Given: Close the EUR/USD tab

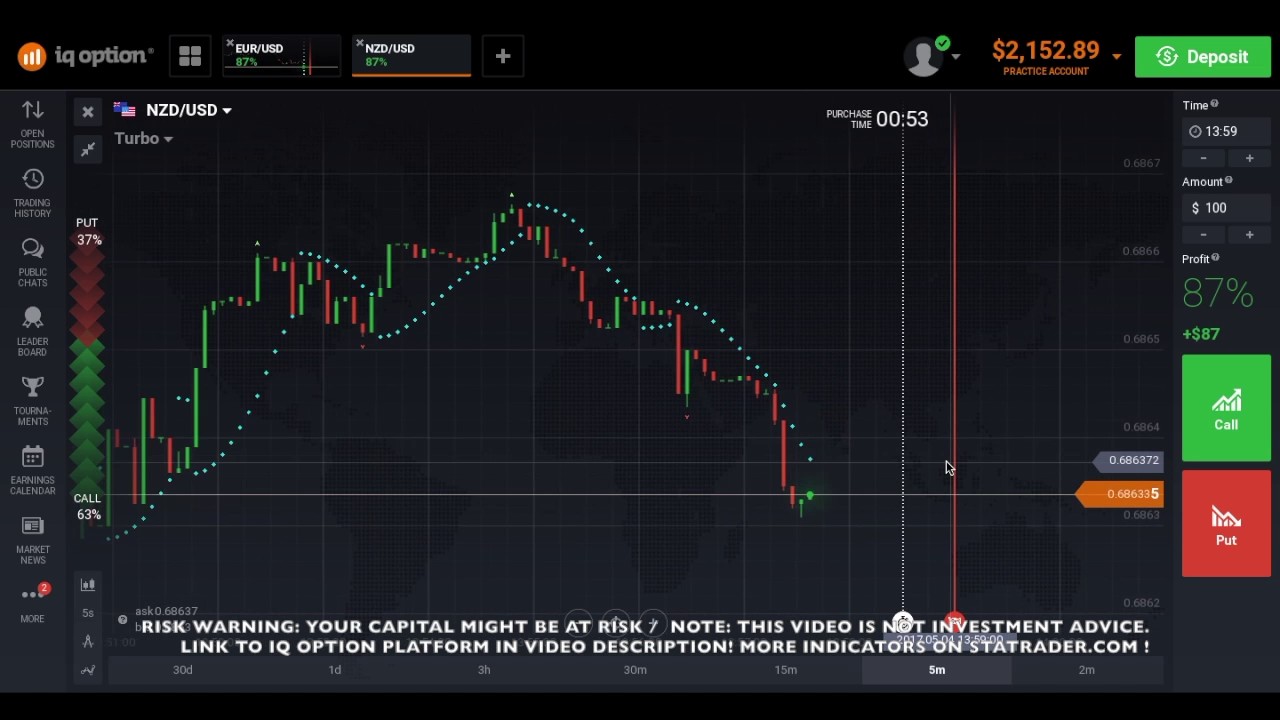Looking at the screenshot, I should [x=230, y=44].
